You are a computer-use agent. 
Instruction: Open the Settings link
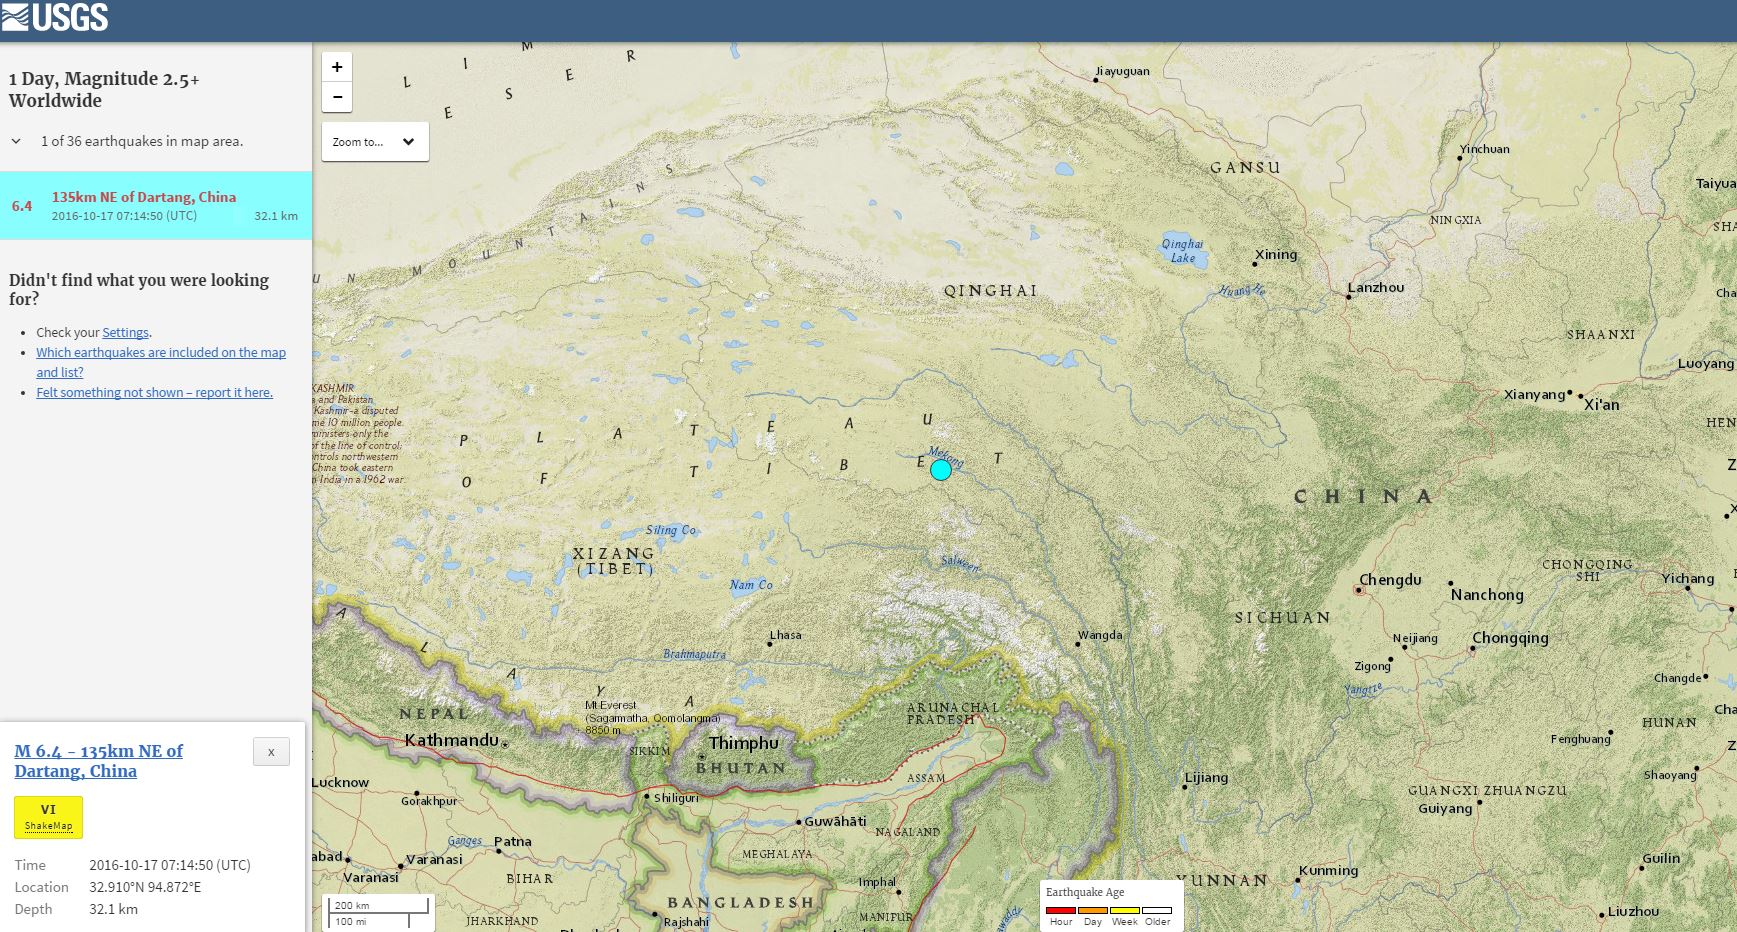click(x=125, y=333)
